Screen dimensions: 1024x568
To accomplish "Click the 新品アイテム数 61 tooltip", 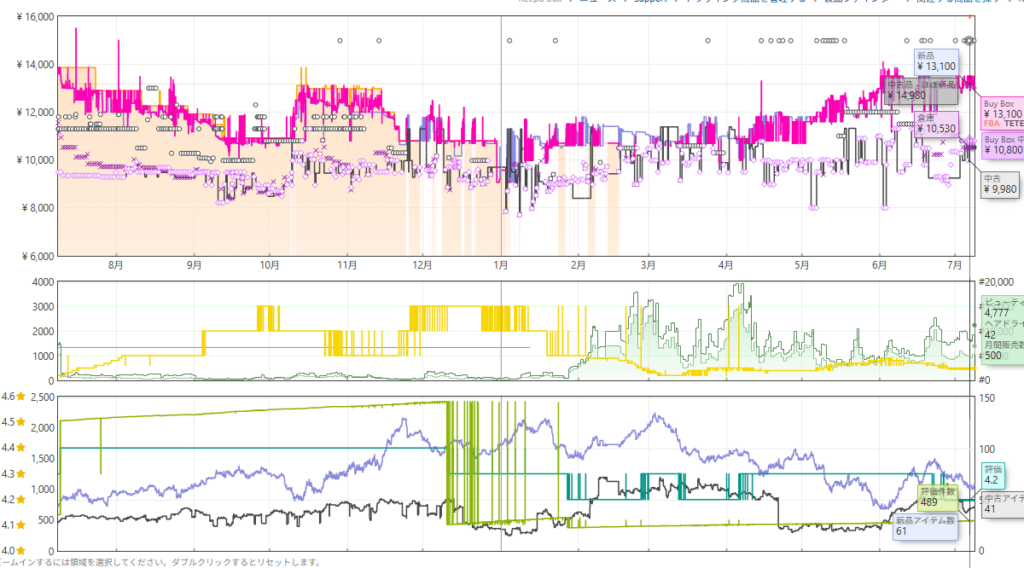I will pos(925,526).
